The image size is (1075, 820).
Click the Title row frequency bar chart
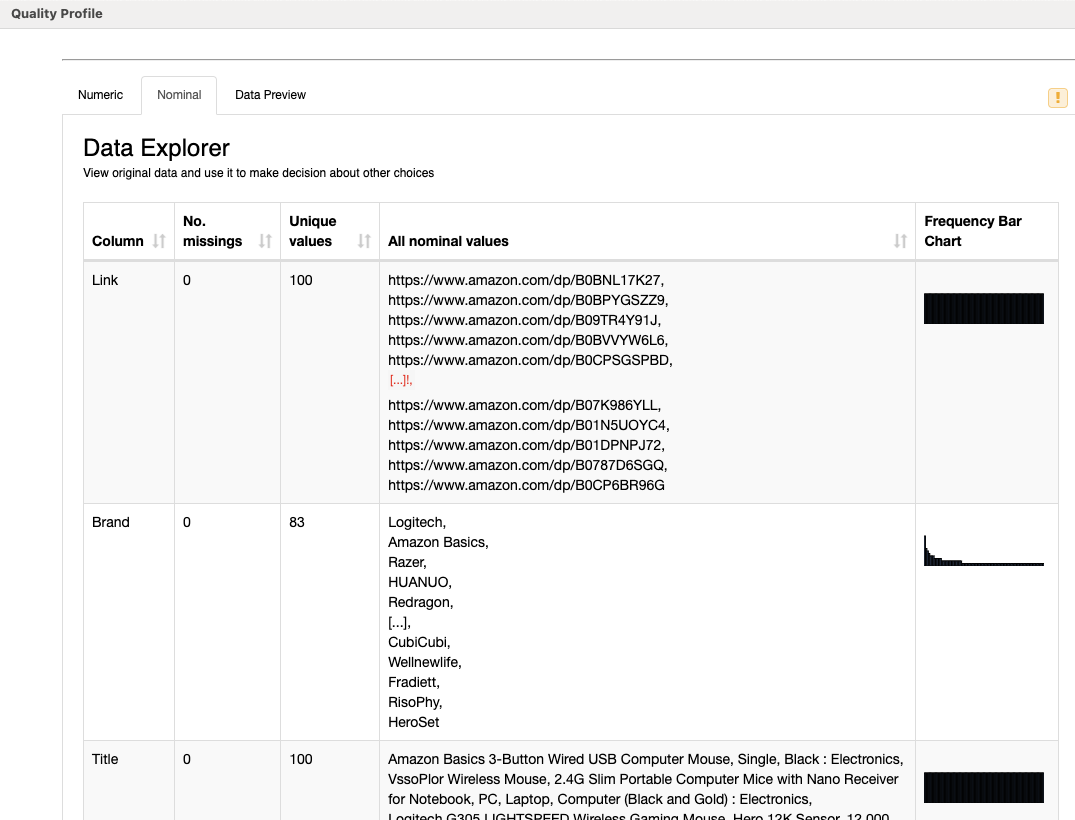click(x=983, y=787)
